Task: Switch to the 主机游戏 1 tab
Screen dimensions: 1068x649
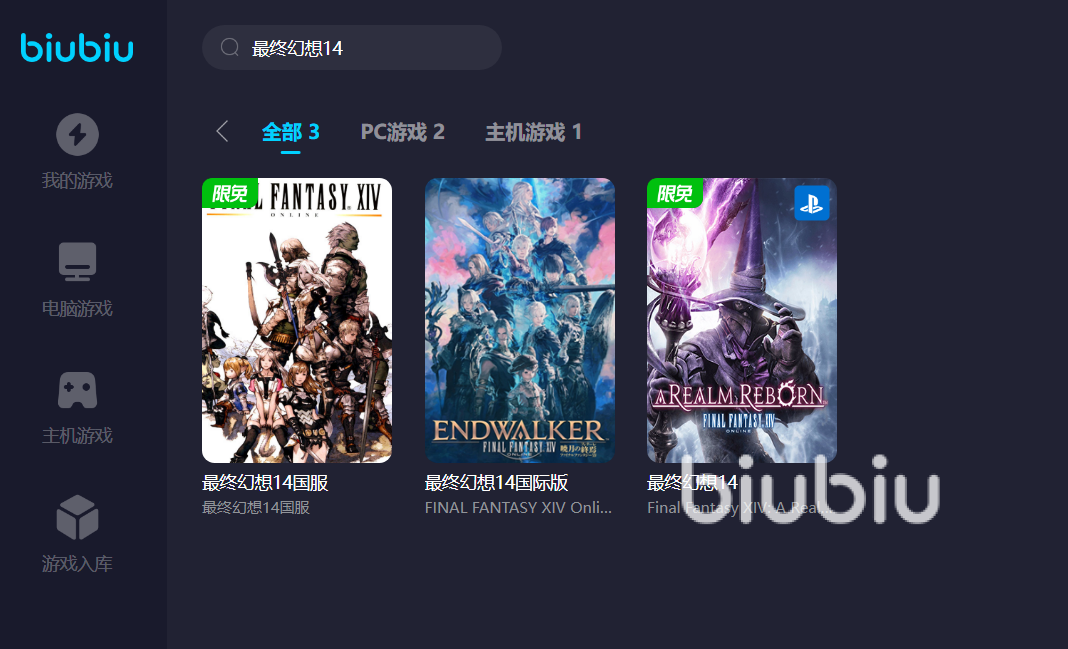Action: click(533, 131)
